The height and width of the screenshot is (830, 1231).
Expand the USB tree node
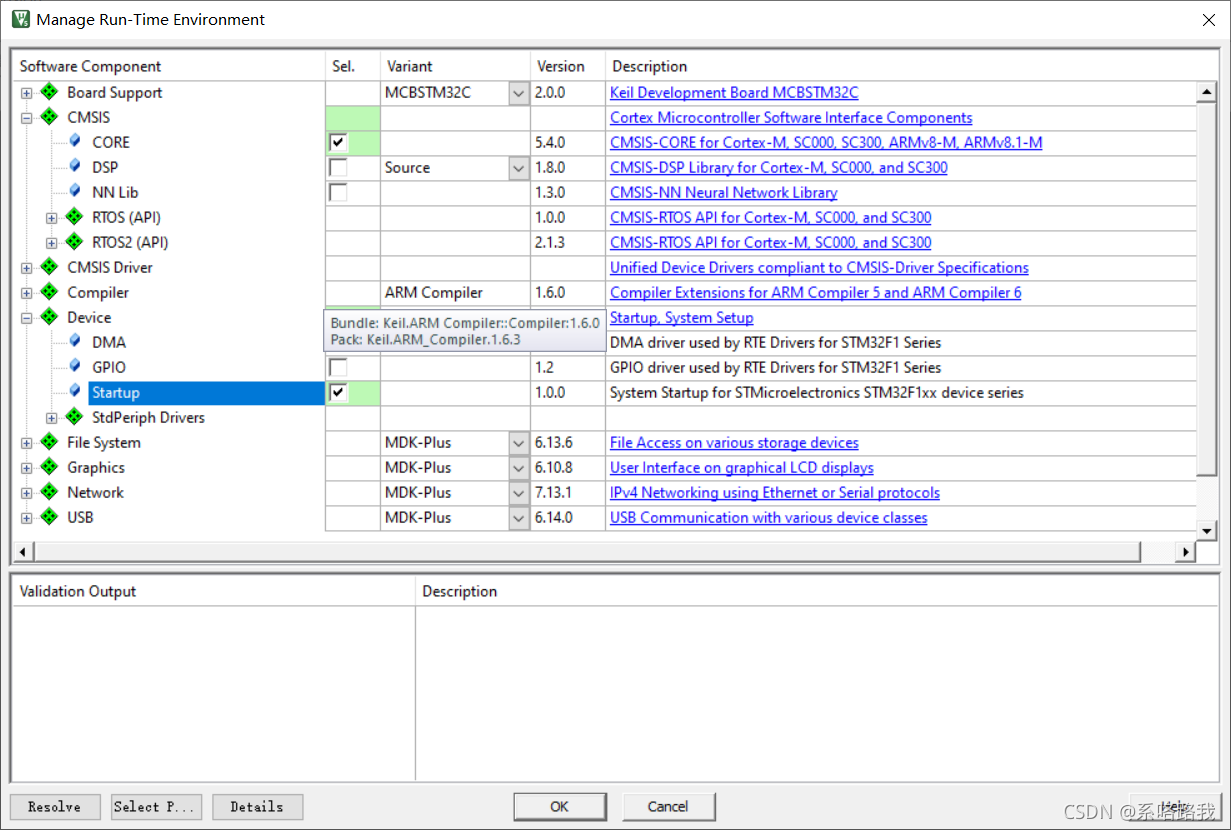pyautogui.click(x=27, y=518)
